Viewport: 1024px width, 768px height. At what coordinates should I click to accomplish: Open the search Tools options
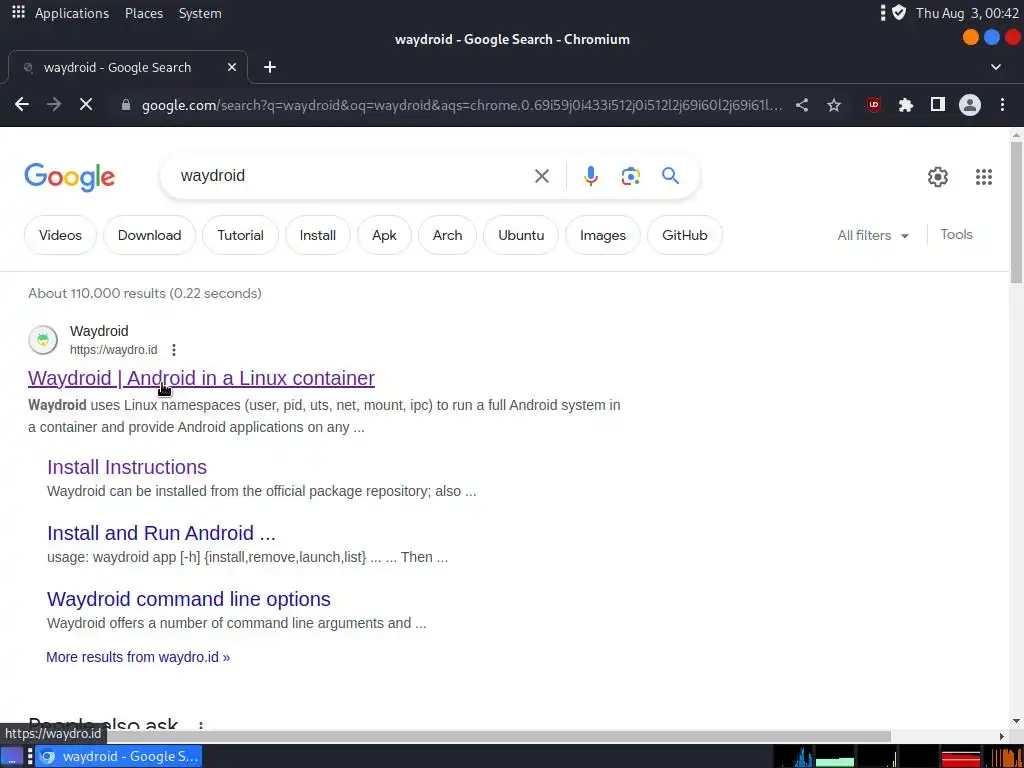[956, 234]
